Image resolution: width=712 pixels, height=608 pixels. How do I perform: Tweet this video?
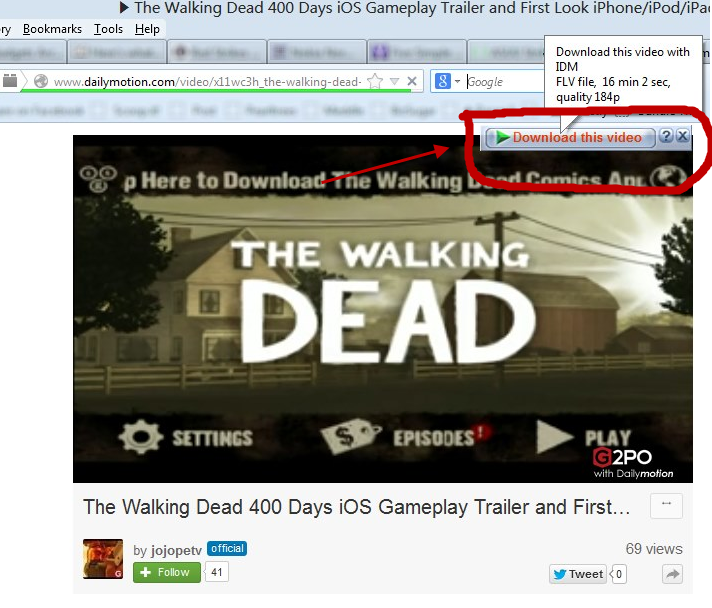pyautogui.click(x=578, y=574)
